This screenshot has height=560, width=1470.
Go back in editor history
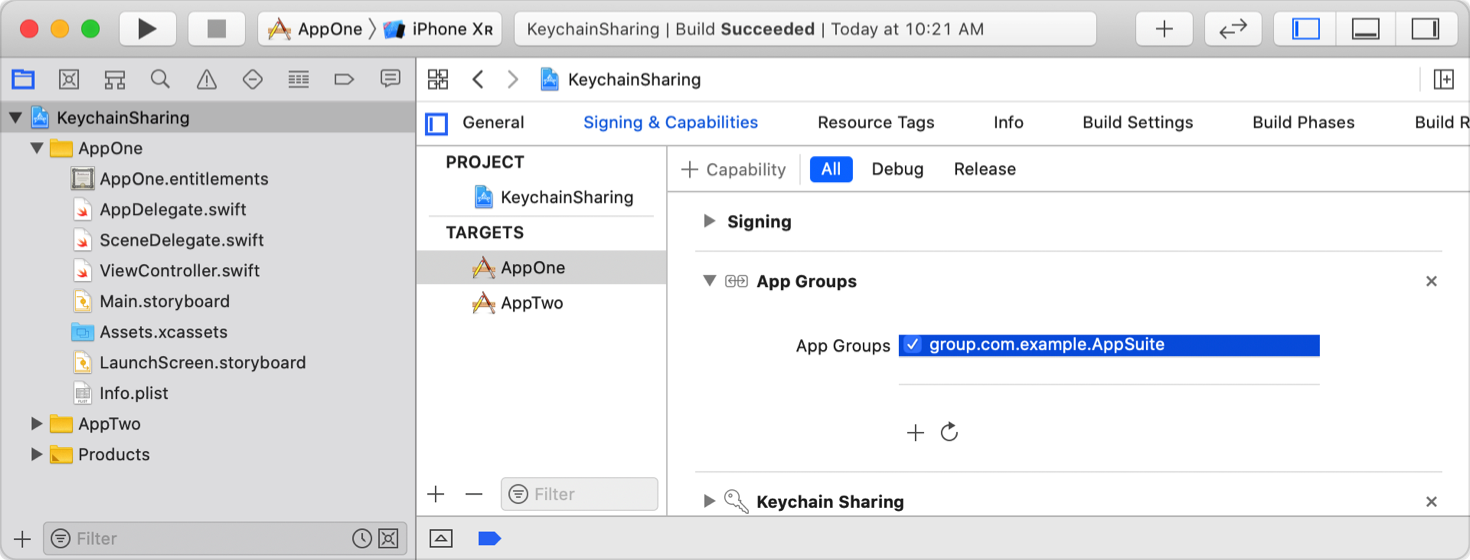[x=478, y=79]
